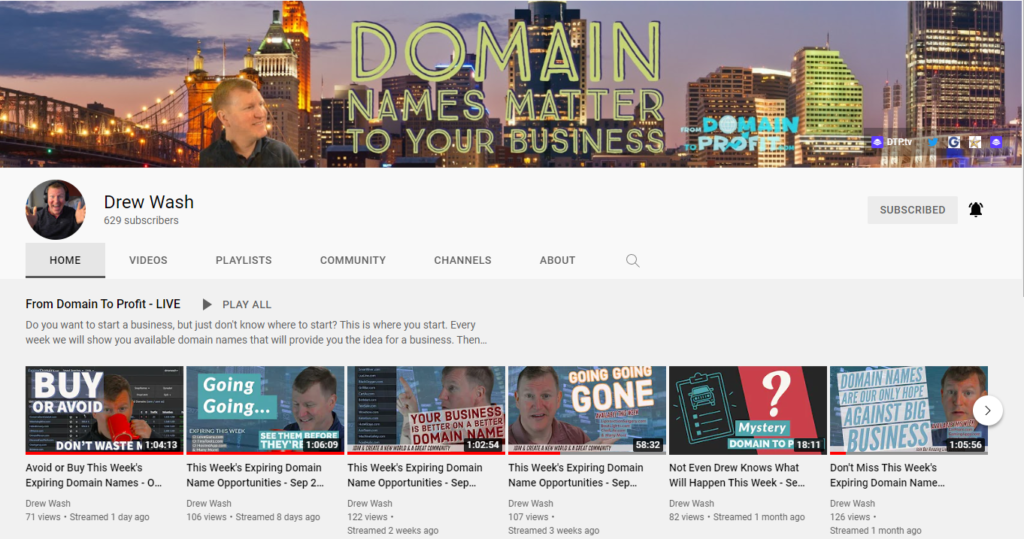The image size is (1024, 539).
Task: Go to the Community tab
Action: pos(353,260)
